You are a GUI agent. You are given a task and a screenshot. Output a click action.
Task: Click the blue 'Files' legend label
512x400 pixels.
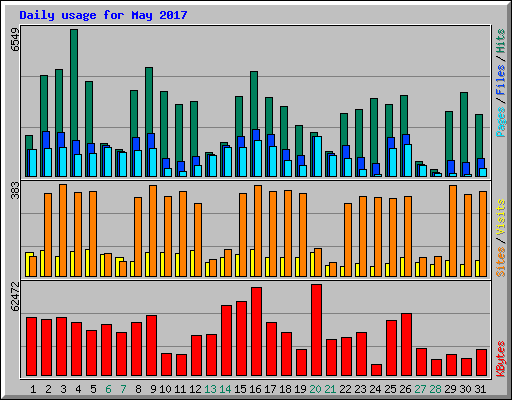point(501,80)
